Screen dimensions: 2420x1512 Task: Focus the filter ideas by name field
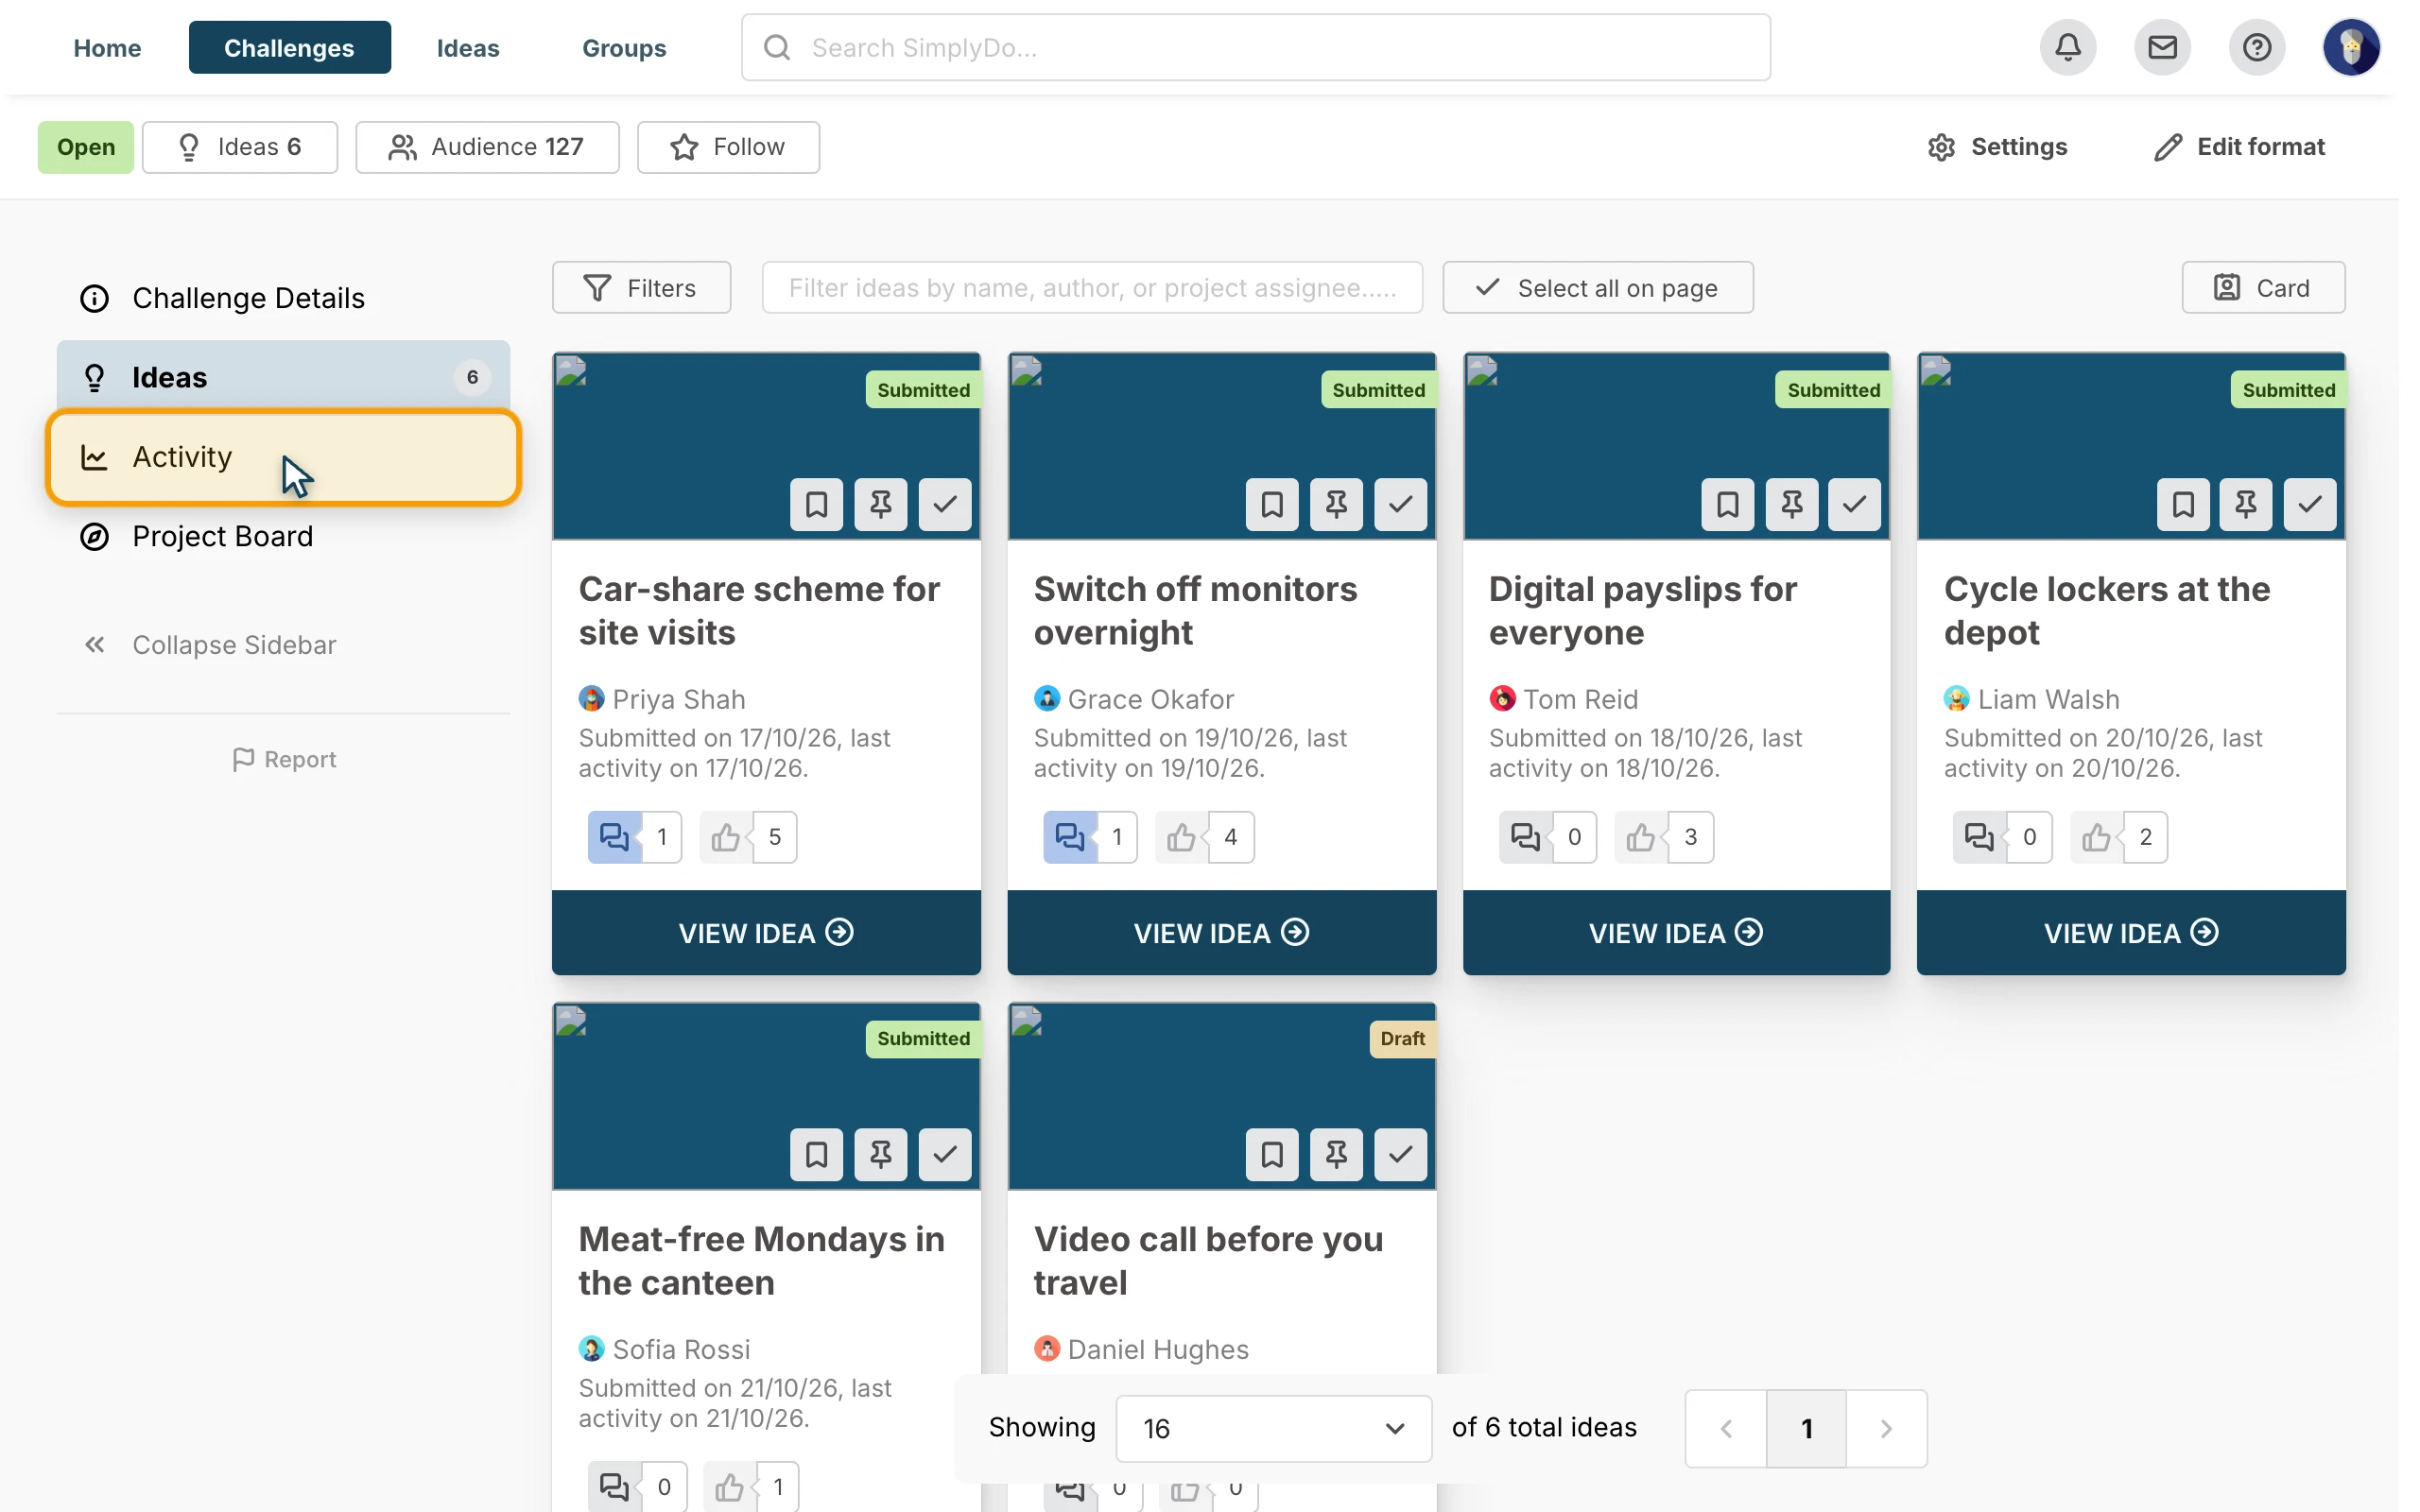click(x=1092, y=288)
